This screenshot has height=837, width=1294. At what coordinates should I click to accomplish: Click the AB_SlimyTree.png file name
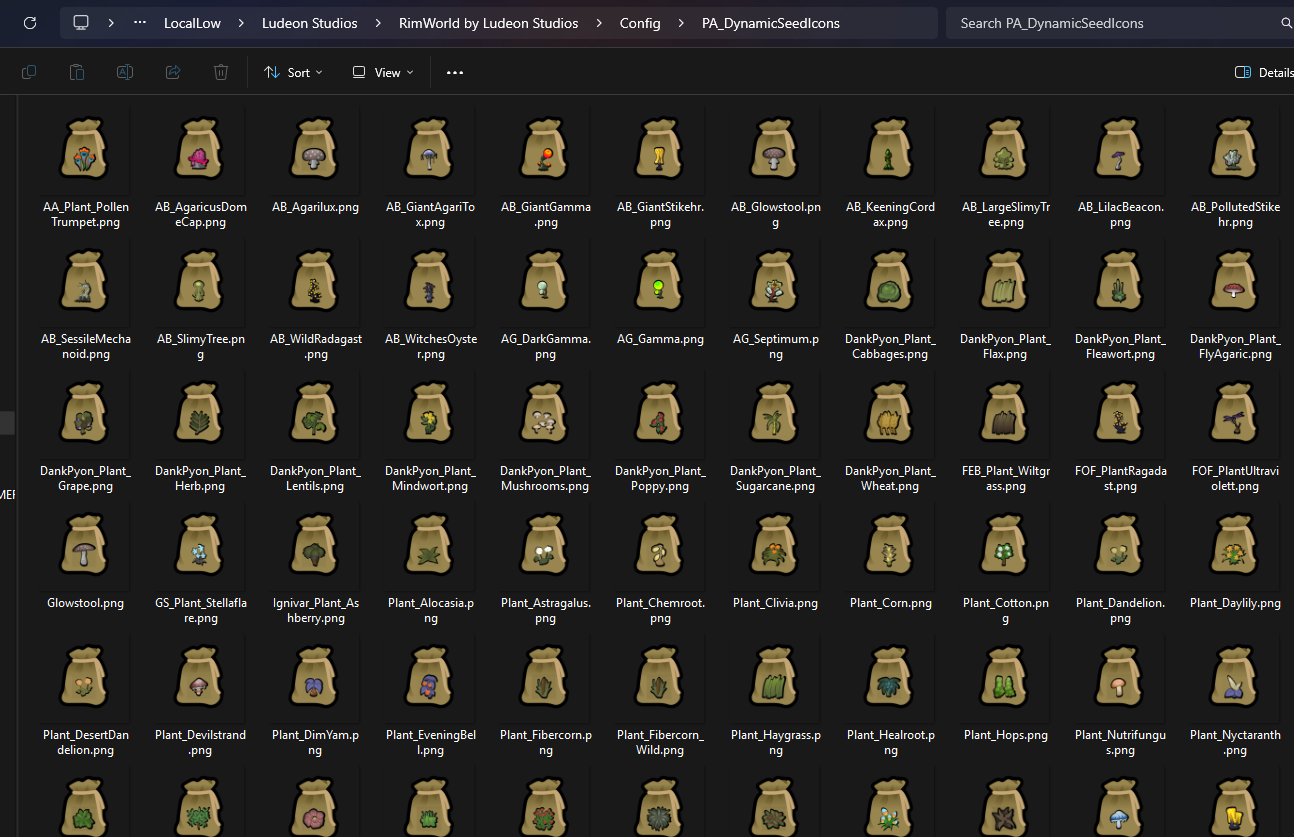(200, 346)
